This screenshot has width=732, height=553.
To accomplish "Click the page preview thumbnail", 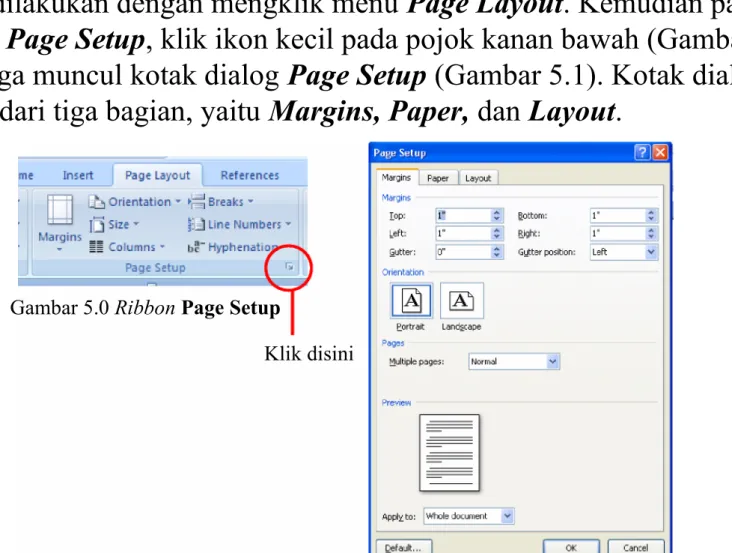I will pyautogui.click(x=449, y=453).
